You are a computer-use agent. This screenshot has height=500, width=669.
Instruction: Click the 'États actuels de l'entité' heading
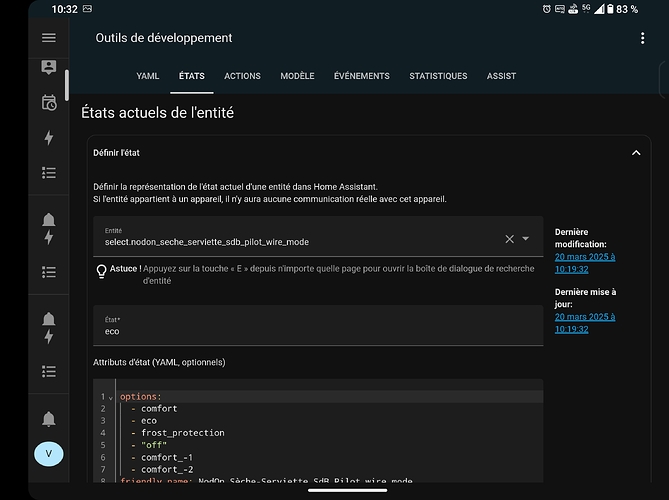(x=157, y=113)
